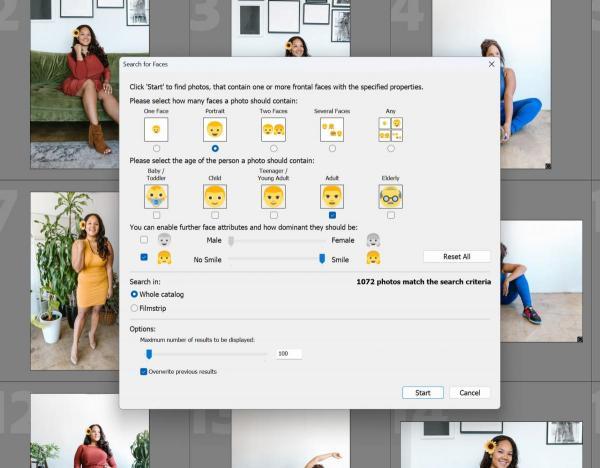Select the Elderly age icon

390,196
